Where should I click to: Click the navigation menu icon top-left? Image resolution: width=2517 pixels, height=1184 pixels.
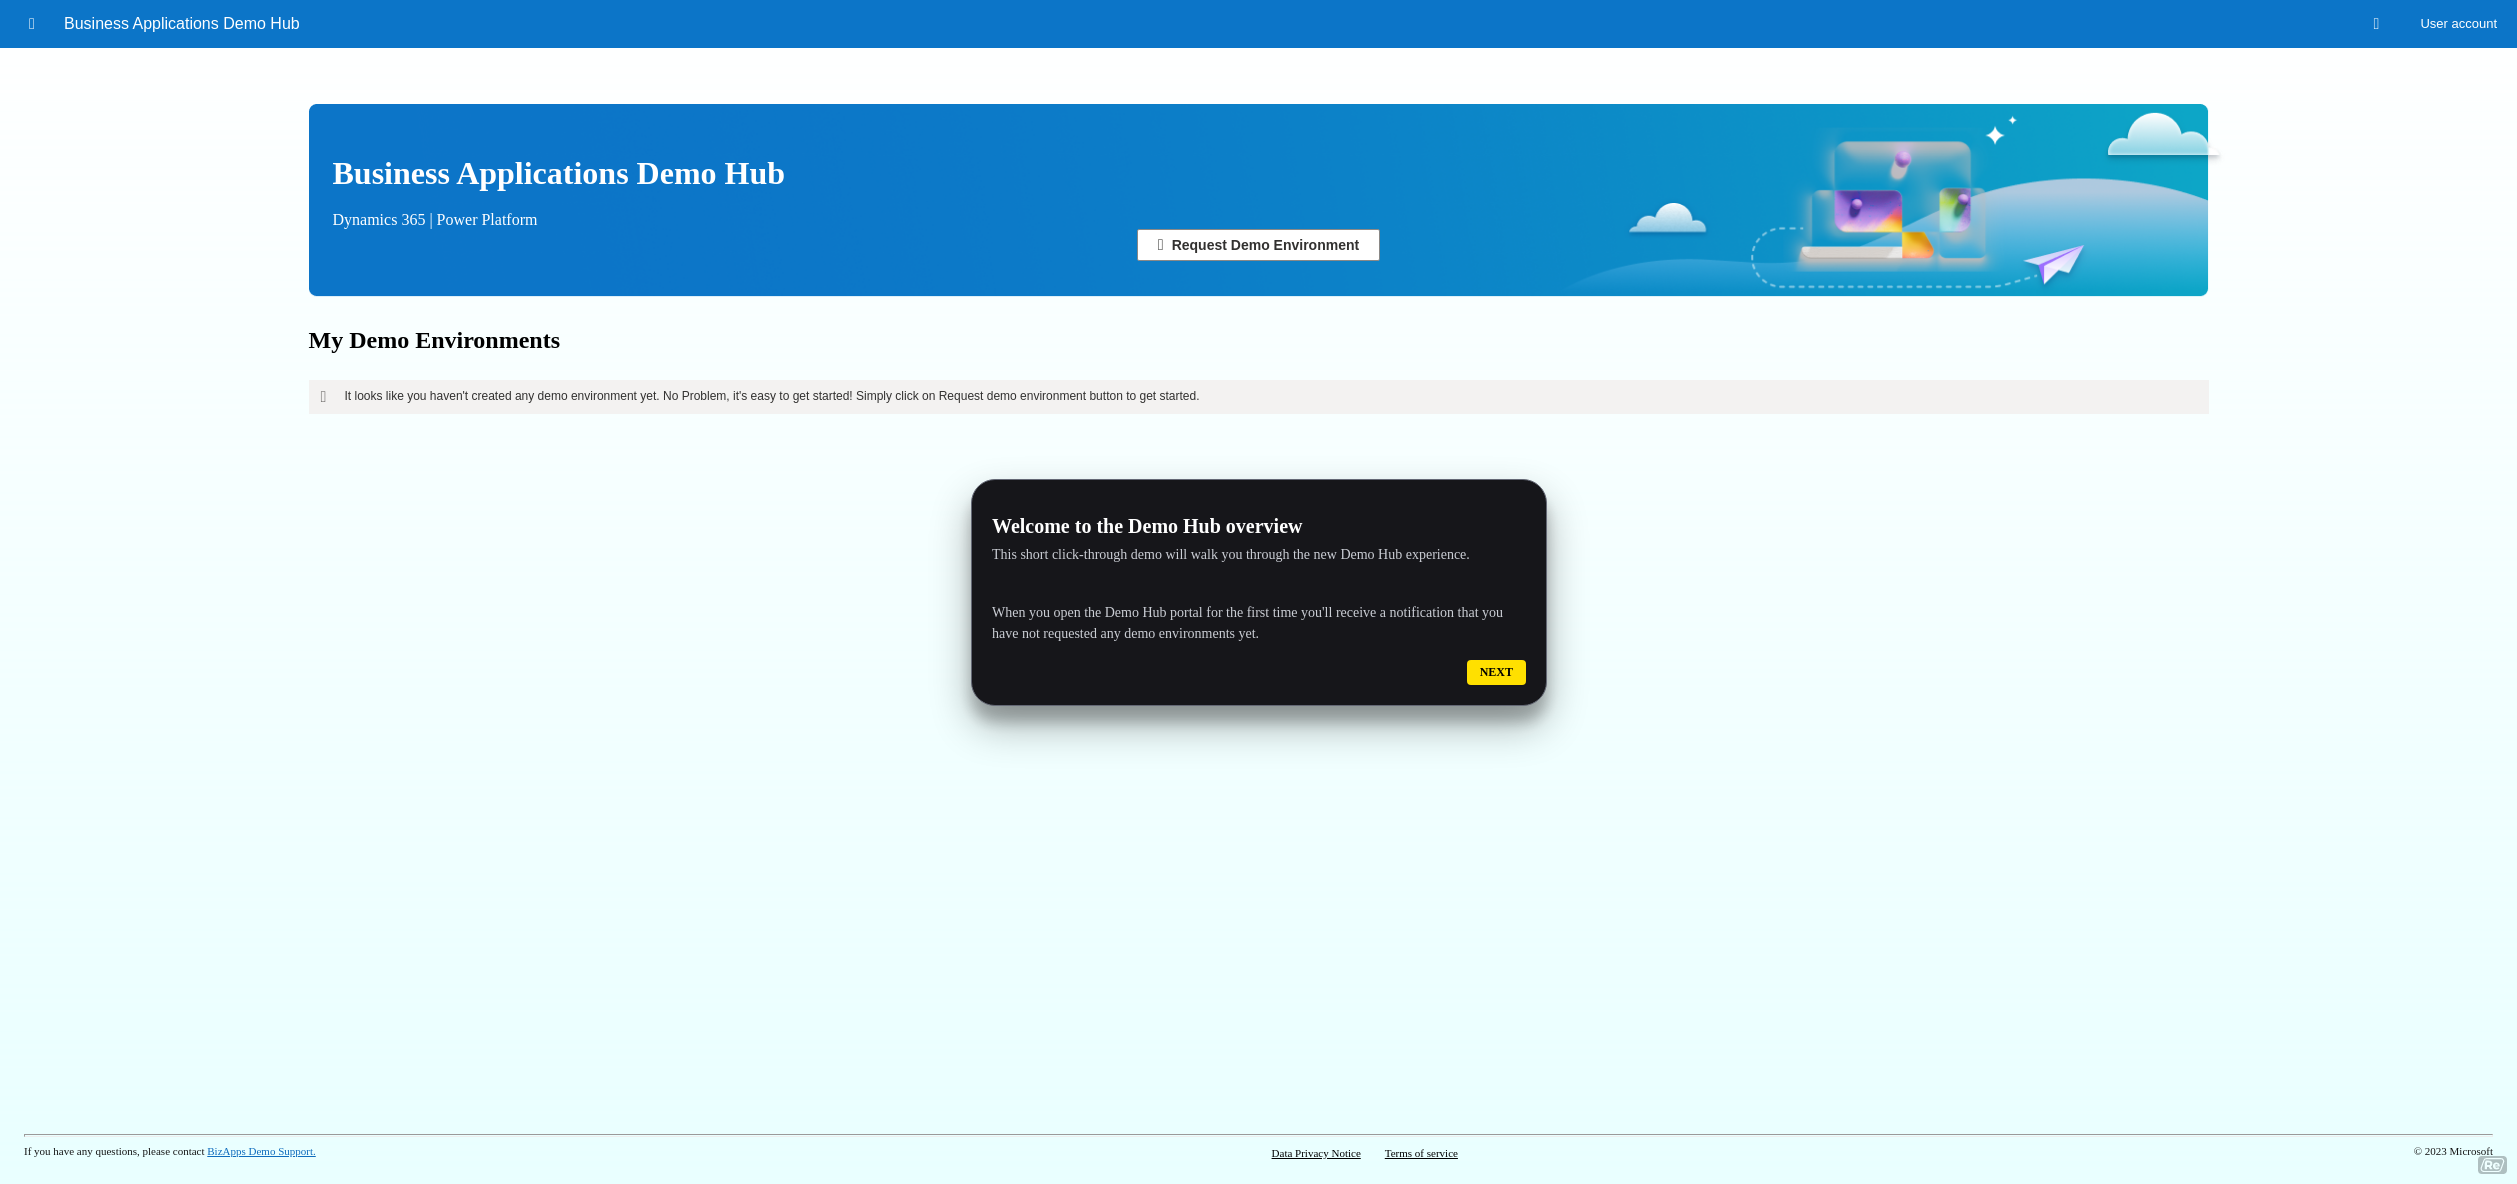(x=31, y=23)
